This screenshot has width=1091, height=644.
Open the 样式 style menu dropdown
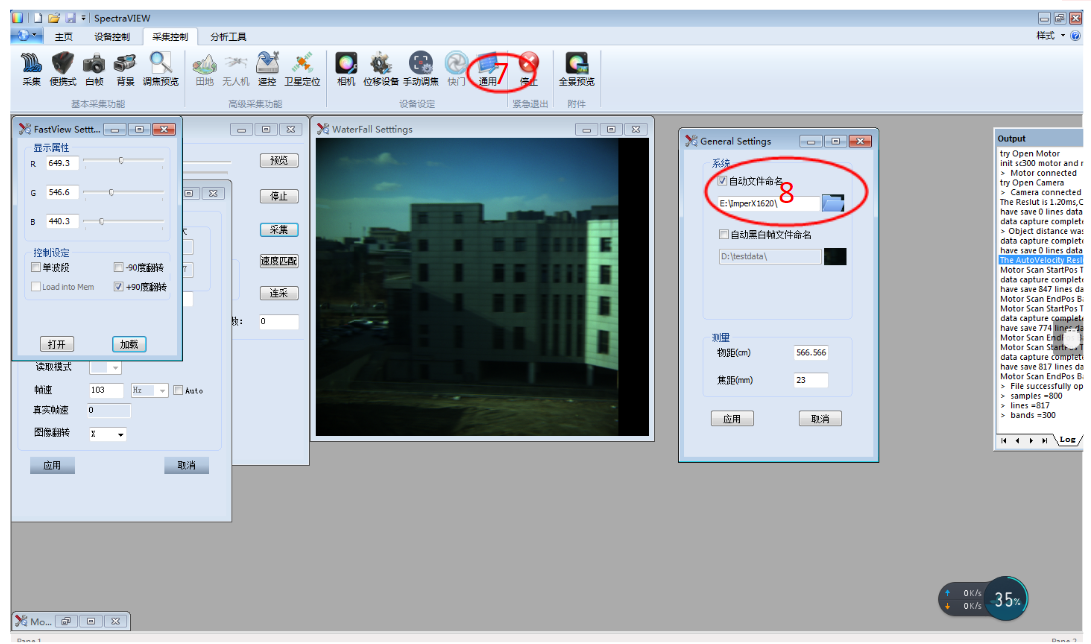[1051, 35]
